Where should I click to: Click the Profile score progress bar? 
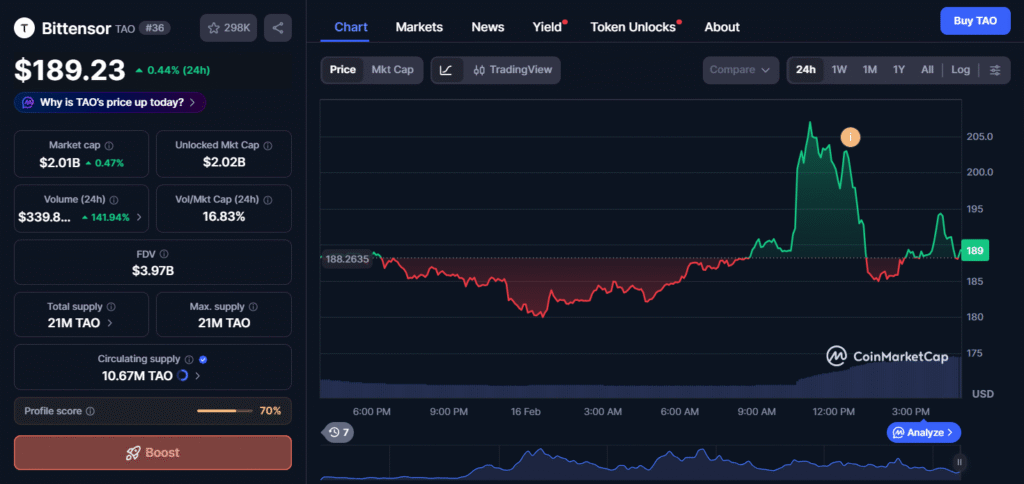(x=224, y=411)
